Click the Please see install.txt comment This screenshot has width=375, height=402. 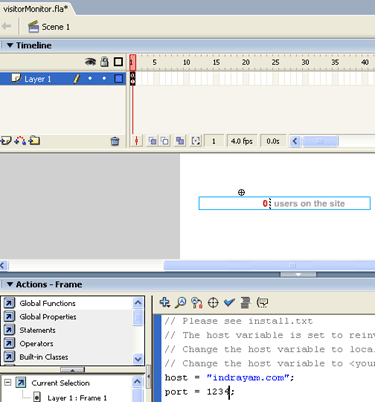pyautogui.click(x=239, y=321)
